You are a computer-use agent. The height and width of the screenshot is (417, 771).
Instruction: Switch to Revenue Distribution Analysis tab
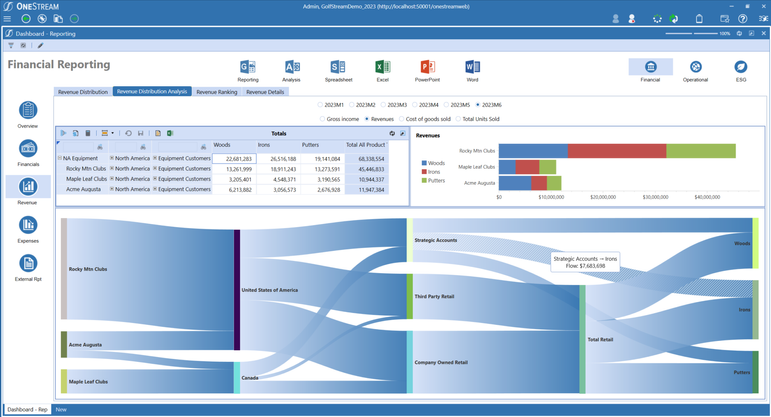[x=152, y=91]
